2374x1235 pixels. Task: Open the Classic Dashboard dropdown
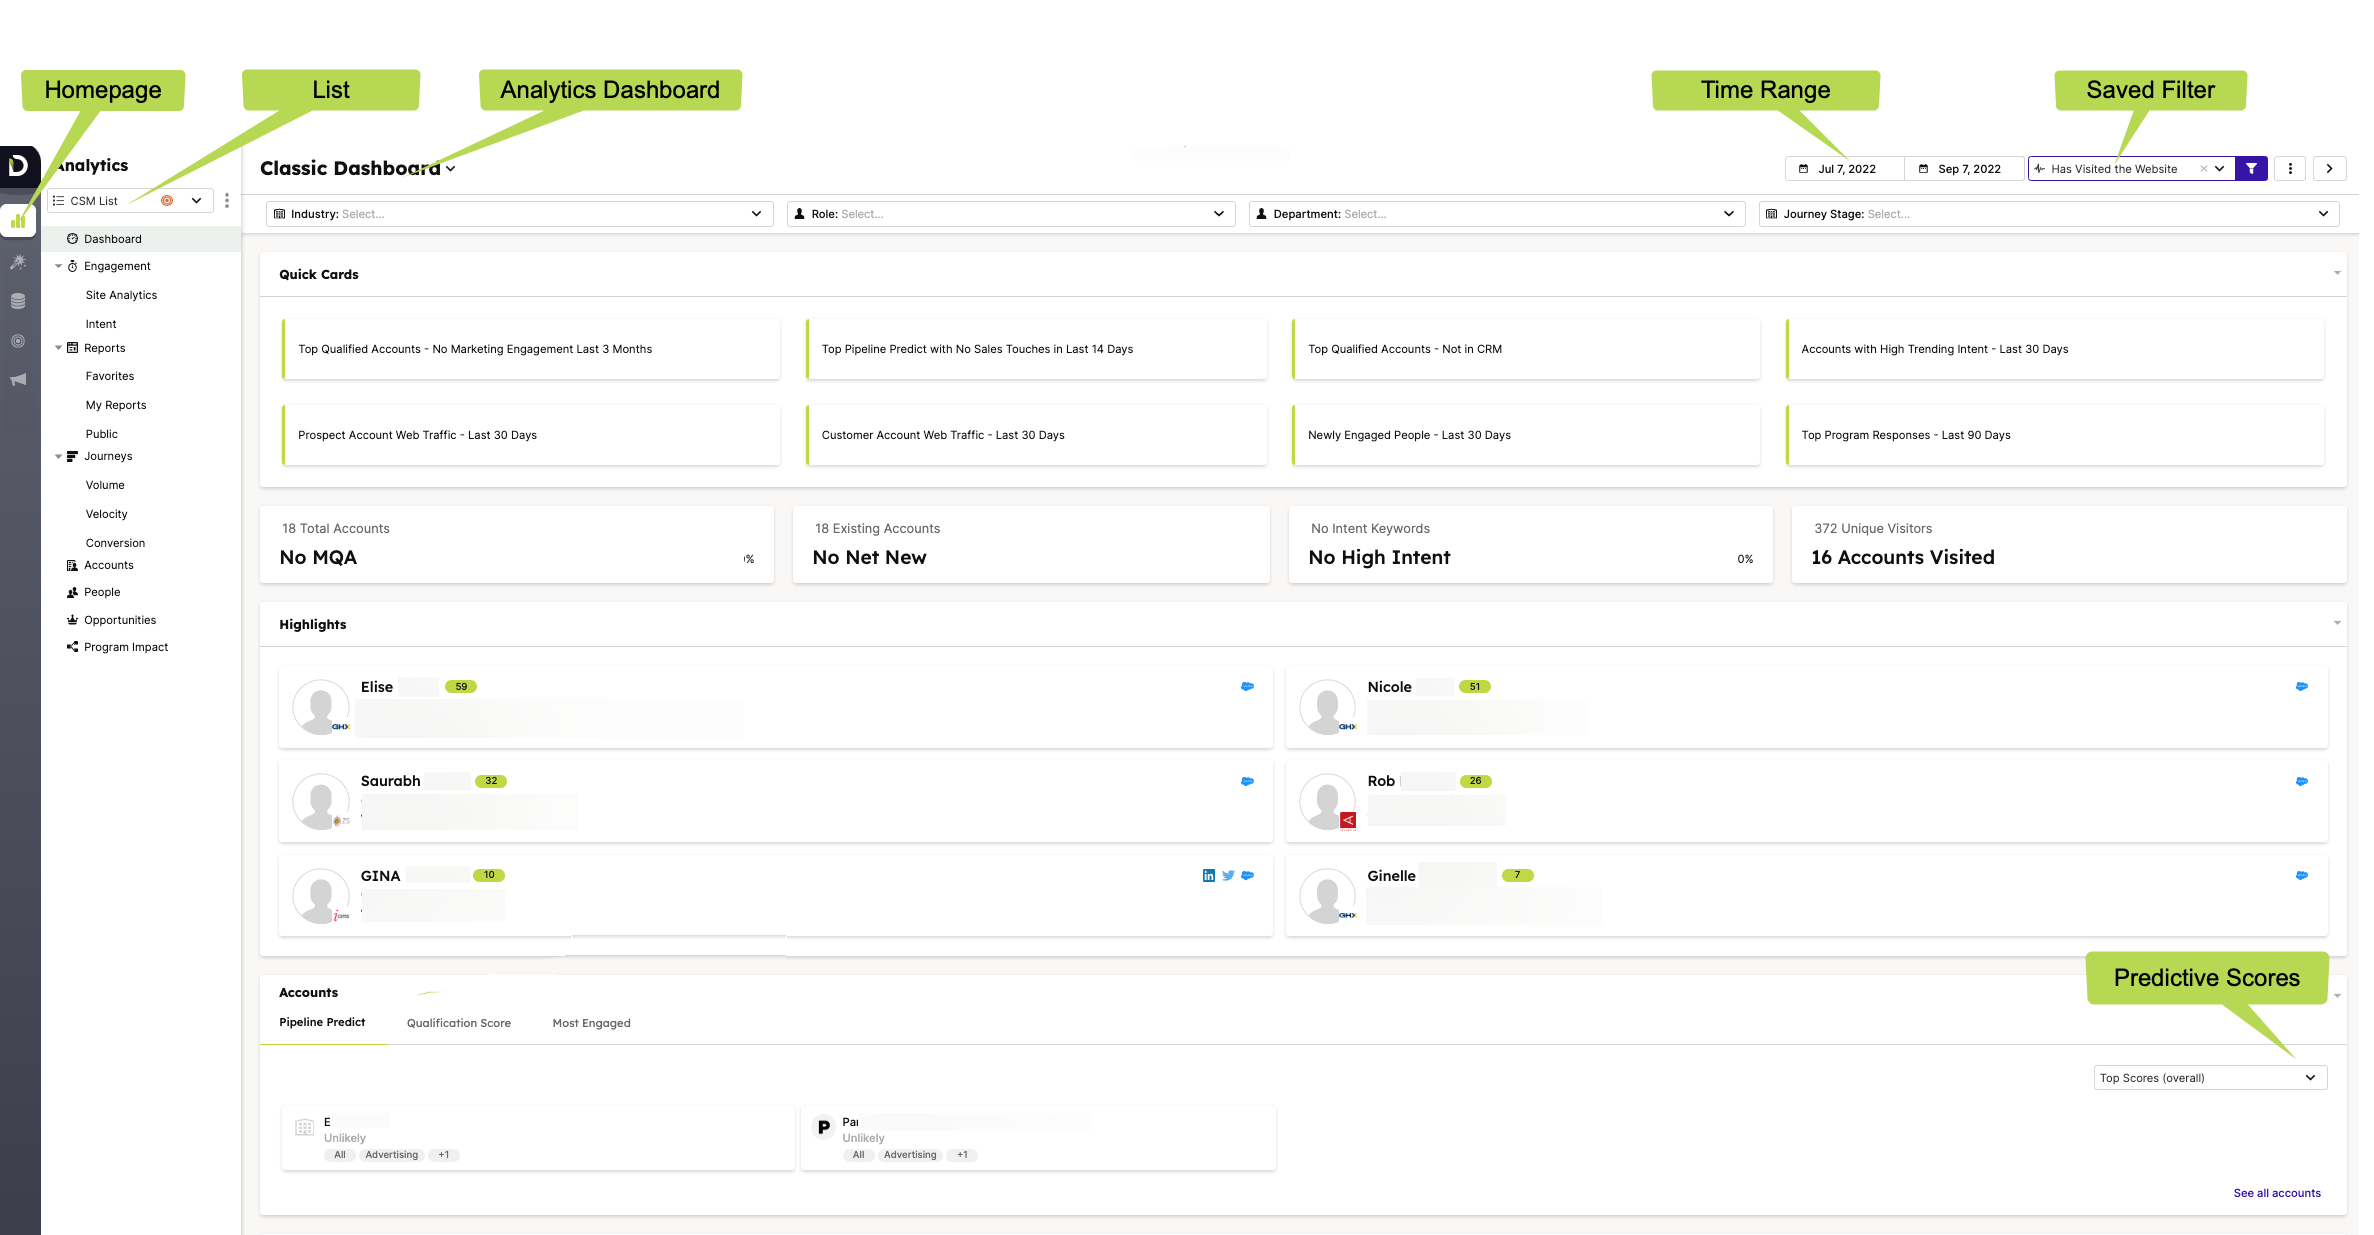[451, 168]
